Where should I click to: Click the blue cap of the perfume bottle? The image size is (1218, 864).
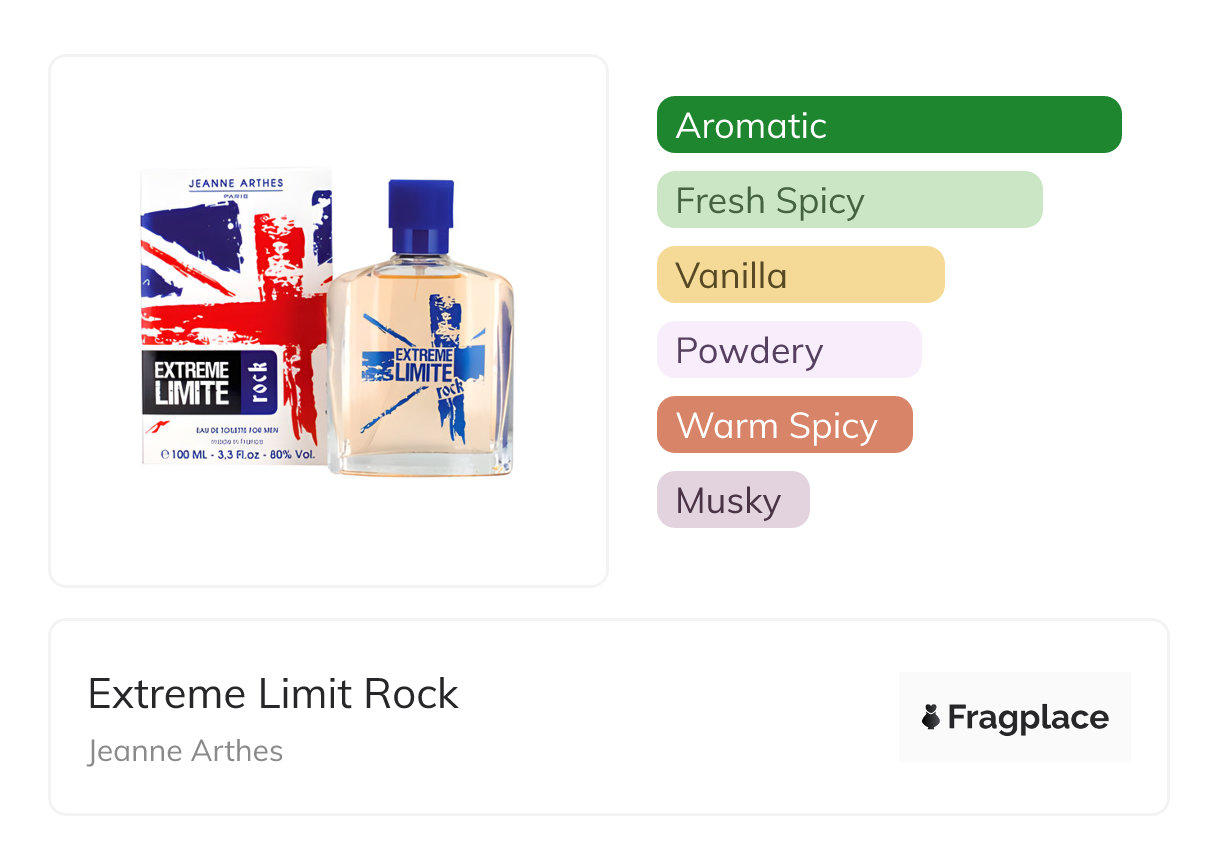(x=420, y=215)
